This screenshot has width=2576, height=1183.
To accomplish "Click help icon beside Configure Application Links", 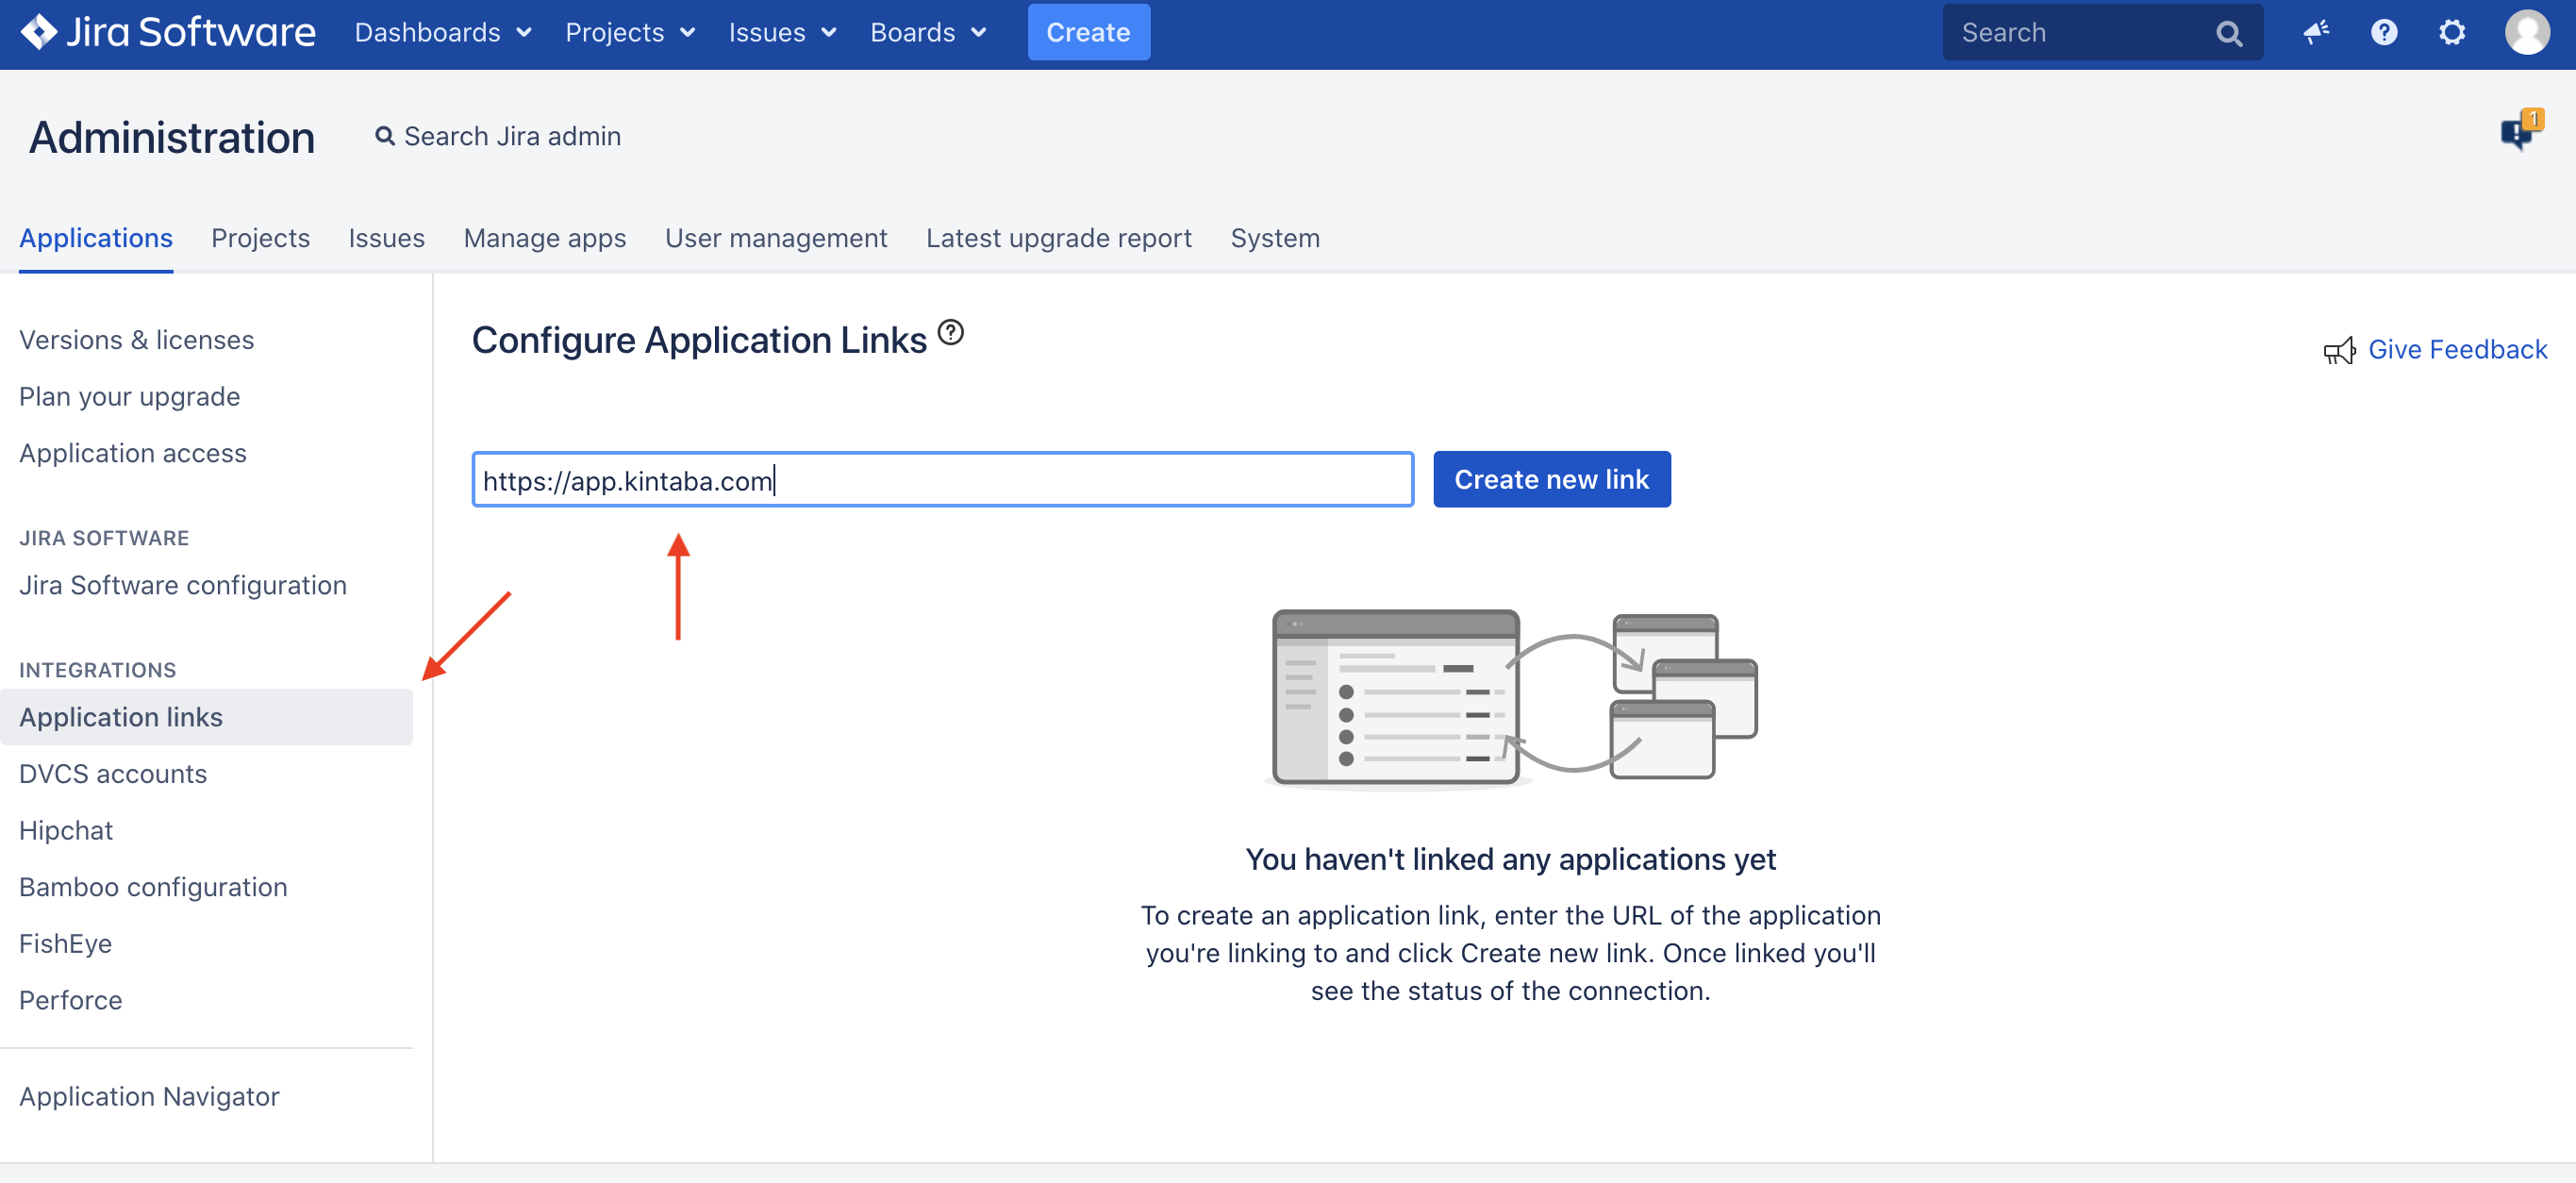I will pyautogui.click(x=950, y=332).
